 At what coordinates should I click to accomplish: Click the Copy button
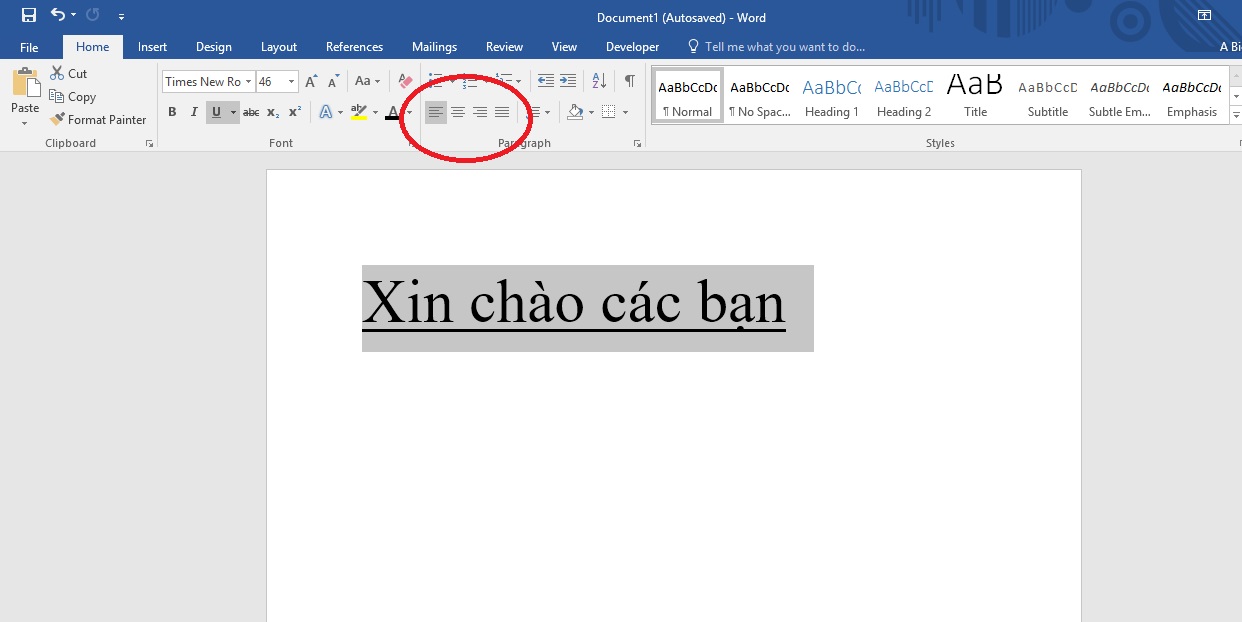pyautogui.click(x=72, y=97)
